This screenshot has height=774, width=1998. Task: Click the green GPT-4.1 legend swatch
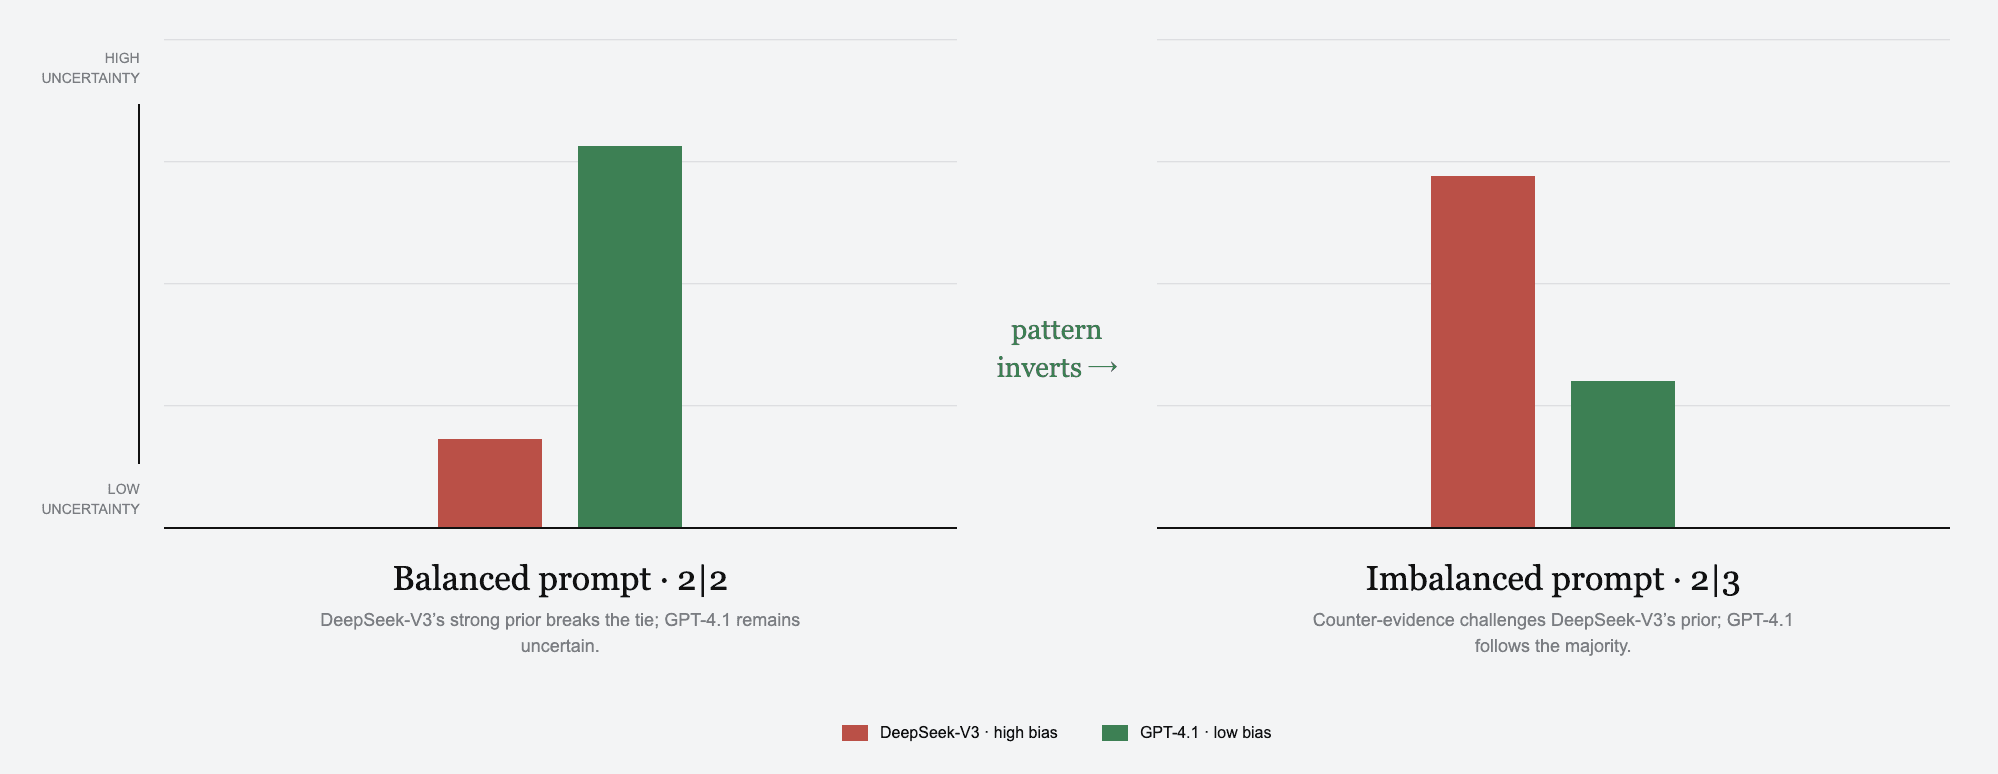1115,733
